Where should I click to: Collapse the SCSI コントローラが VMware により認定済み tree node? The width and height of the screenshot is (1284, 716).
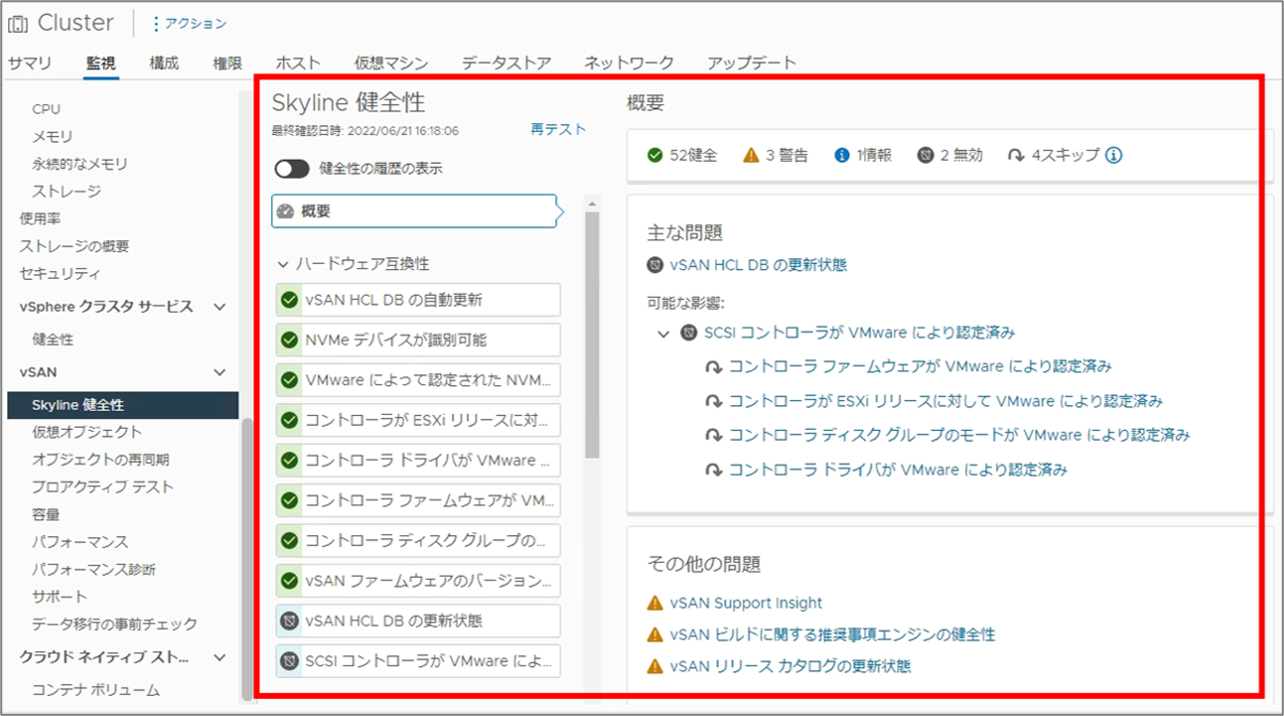[664, 333]
